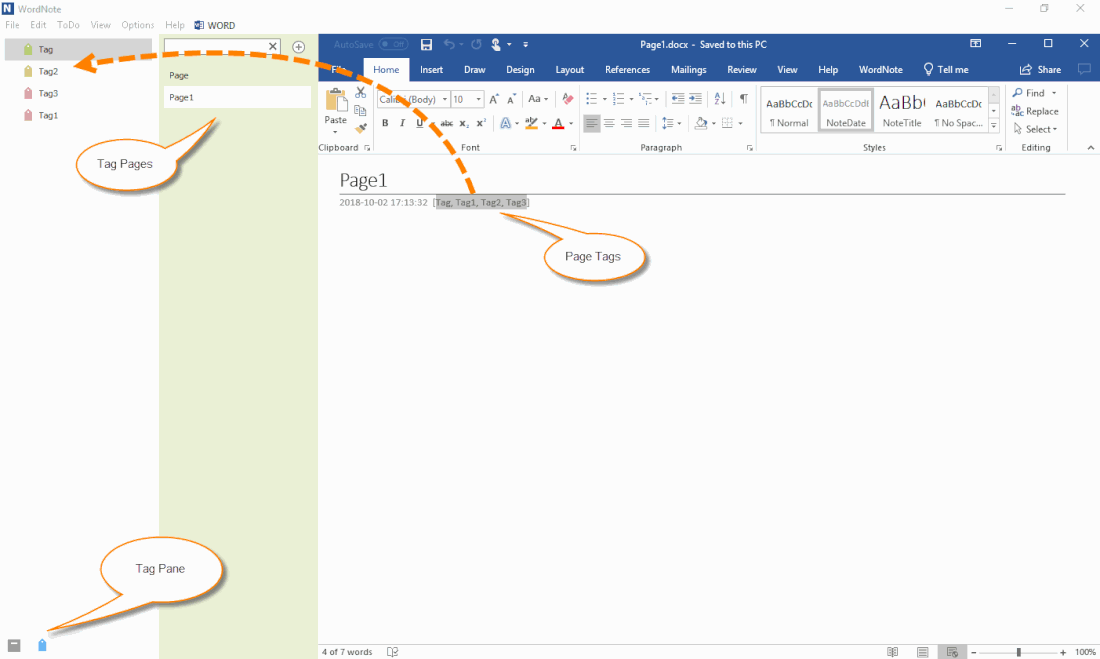Adjust the zoom slider handle
The width and height of the screenshot is (1100, 659).
click(1019, 652)
